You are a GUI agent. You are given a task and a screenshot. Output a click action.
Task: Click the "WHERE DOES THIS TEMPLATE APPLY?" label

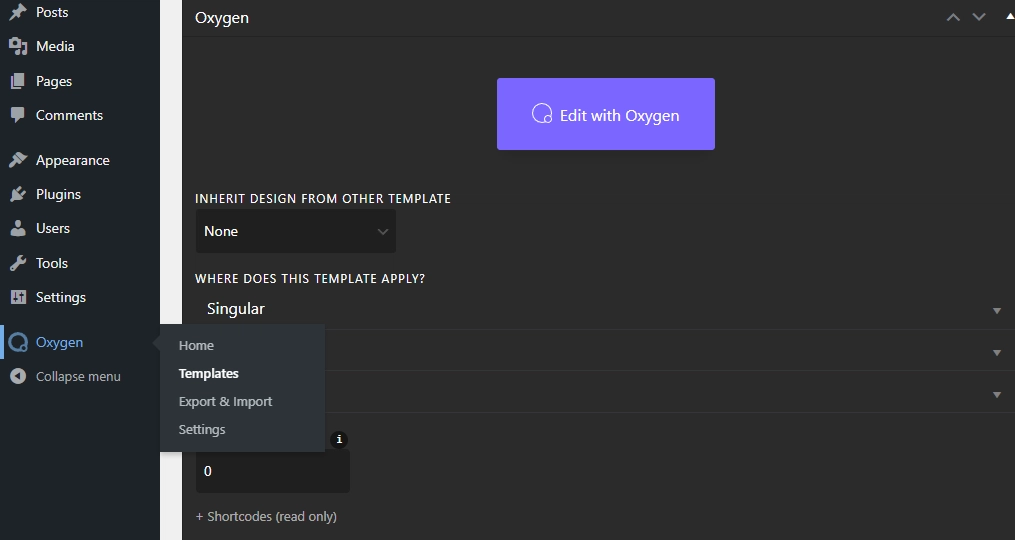(310, 278)
